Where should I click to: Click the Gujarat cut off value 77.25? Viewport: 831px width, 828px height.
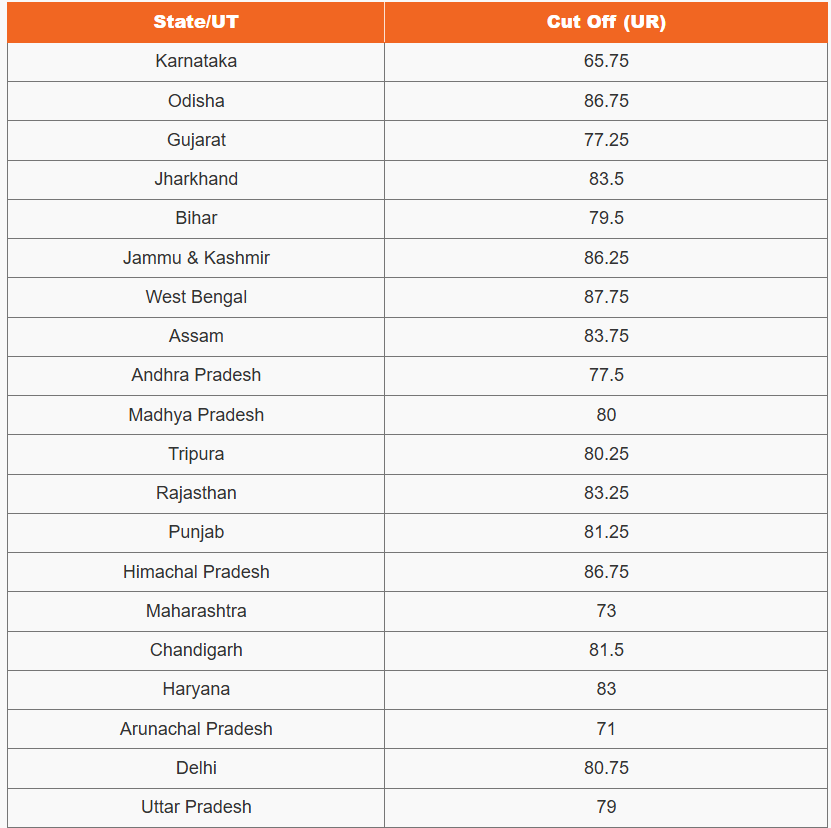click(606, 140)
